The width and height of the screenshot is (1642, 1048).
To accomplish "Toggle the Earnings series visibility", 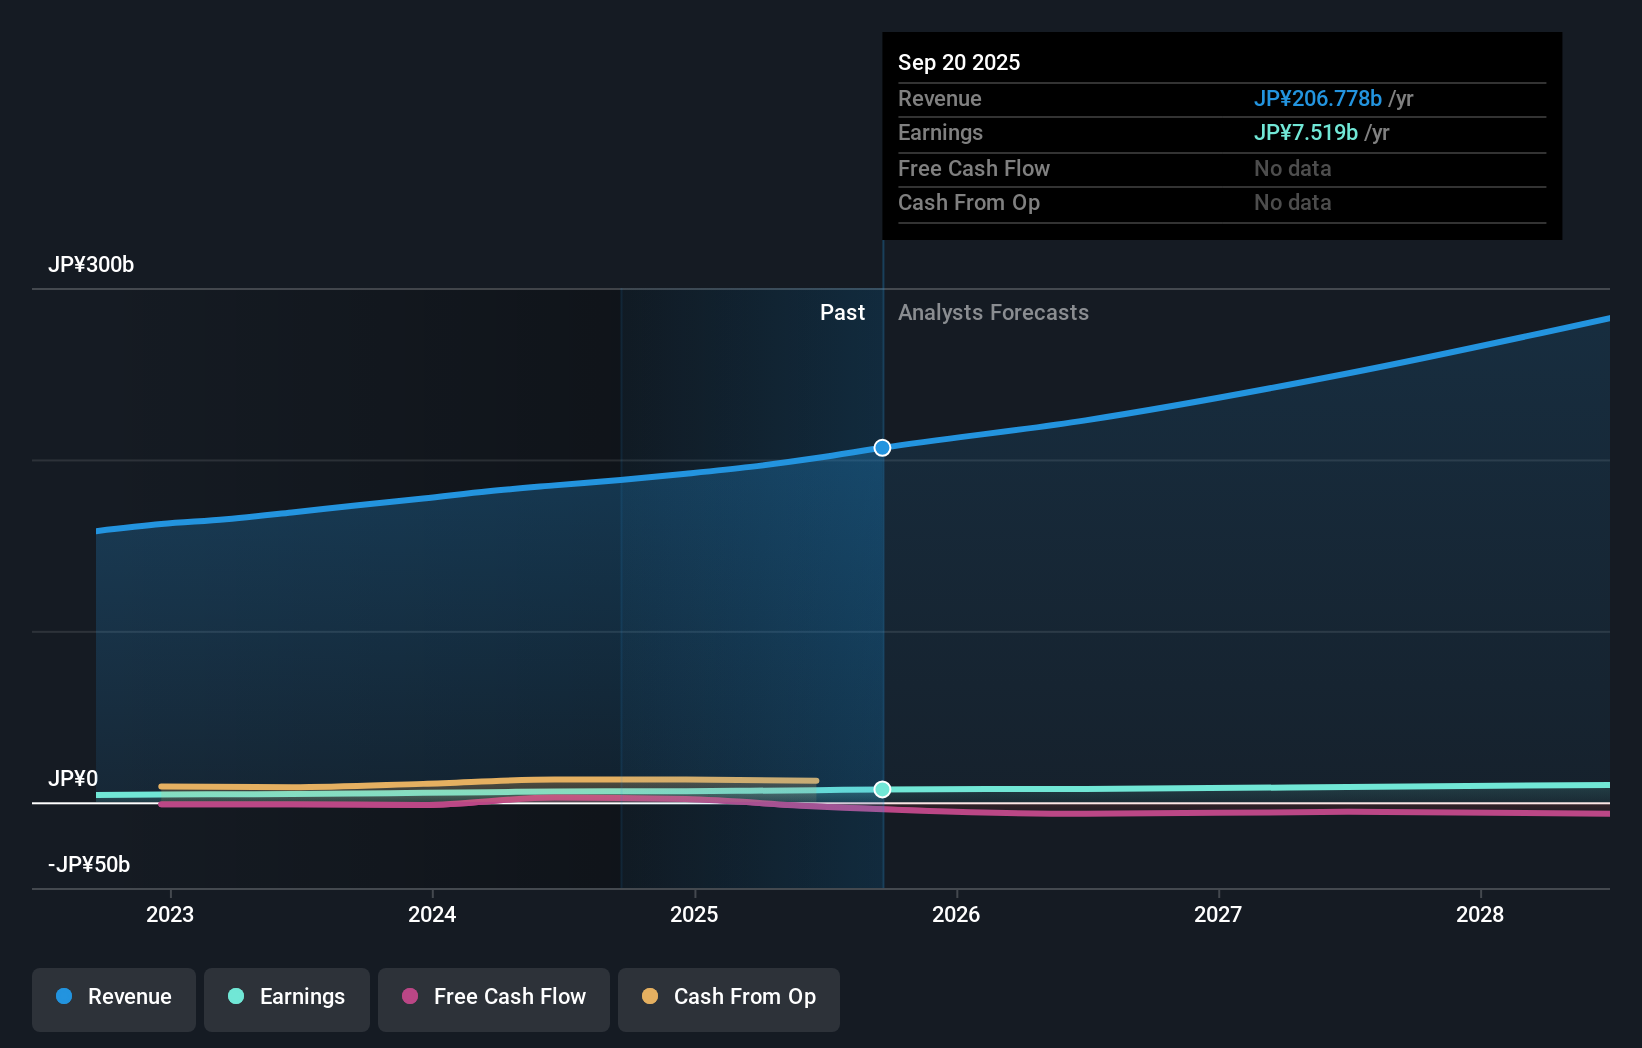I will click(x=287, y=997).
